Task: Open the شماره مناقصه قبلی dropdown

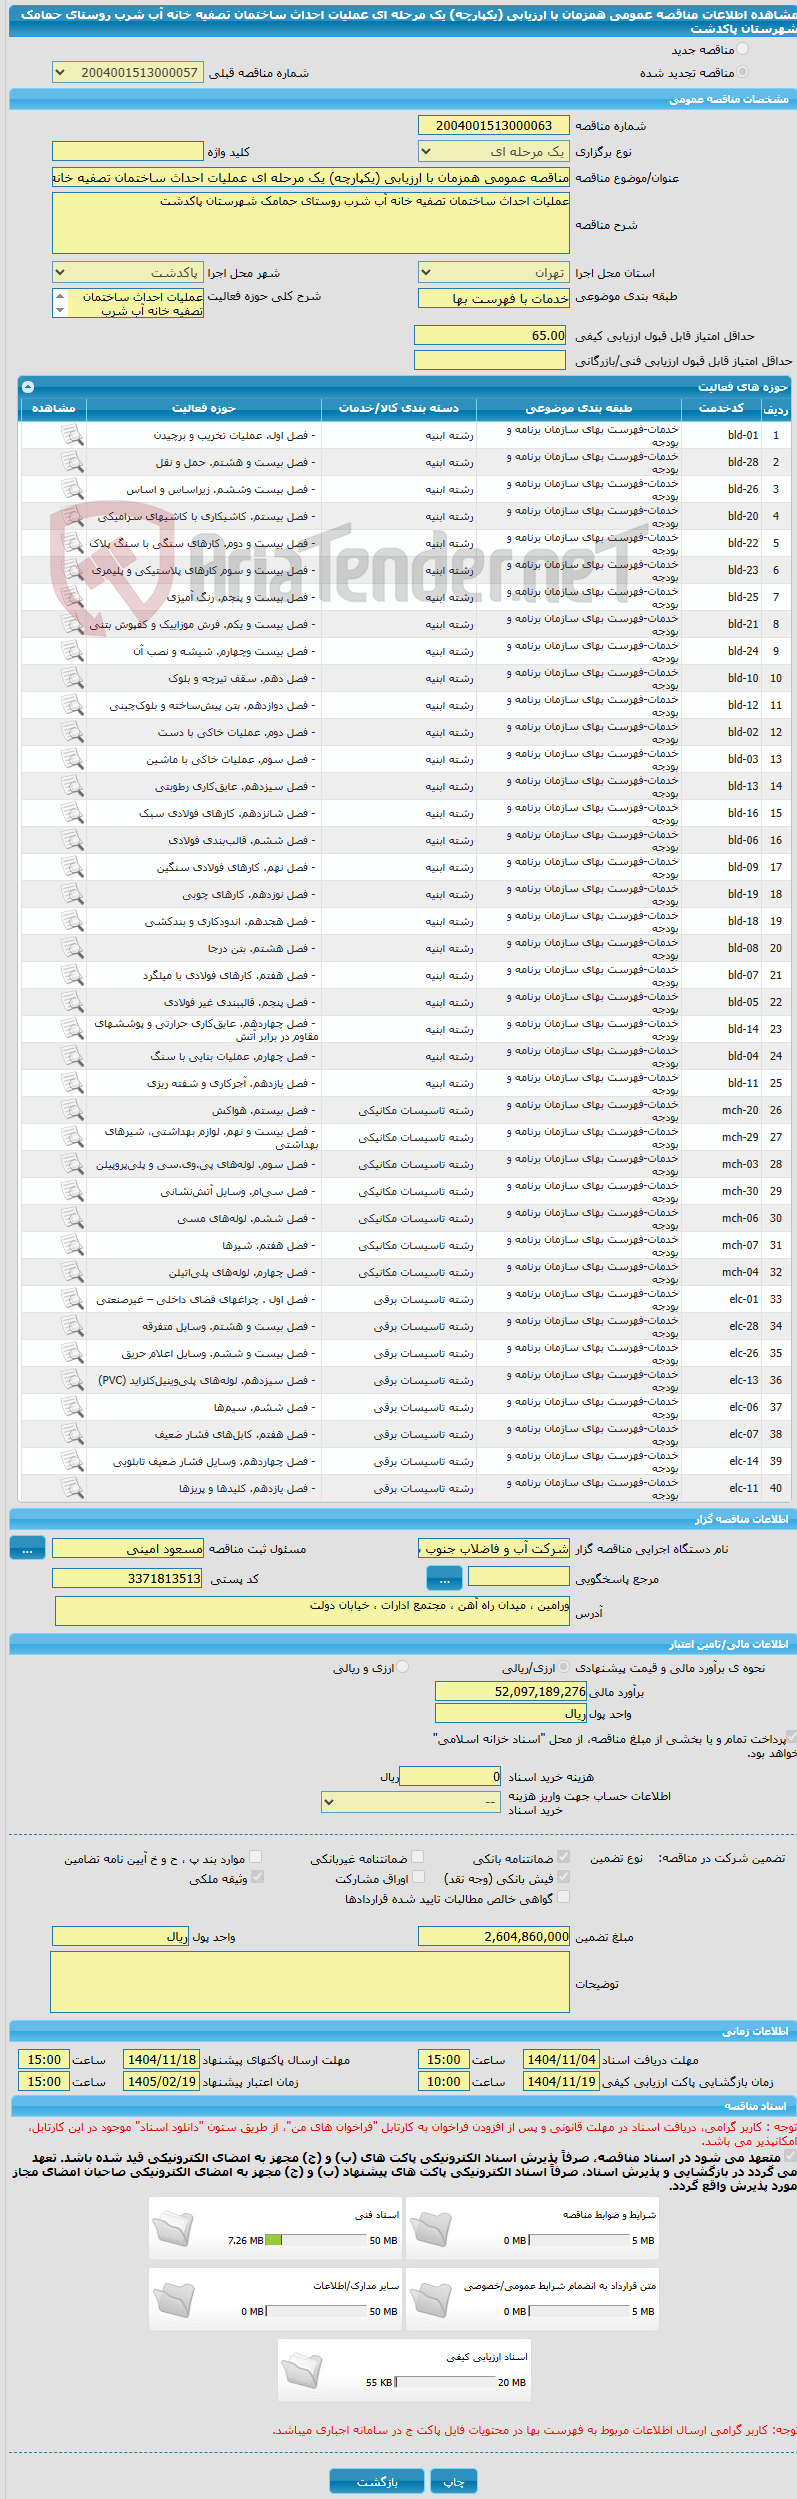Action: [x=127, y=72]
